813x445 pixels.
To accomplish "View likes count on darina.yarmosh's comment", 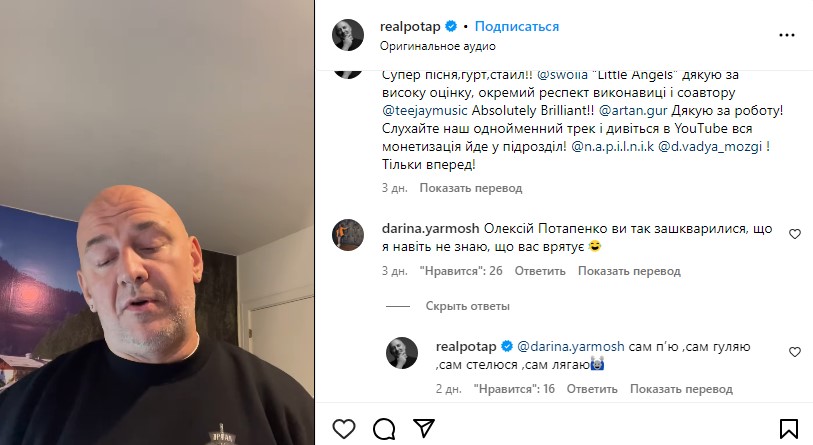I will [461, 271].
